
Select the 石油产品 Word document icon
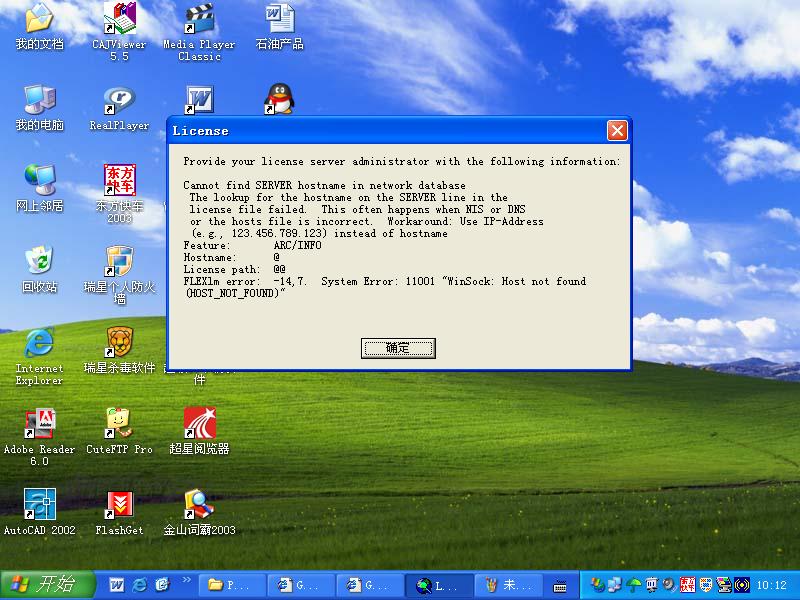pyautogui.click(x=280, y=27)
